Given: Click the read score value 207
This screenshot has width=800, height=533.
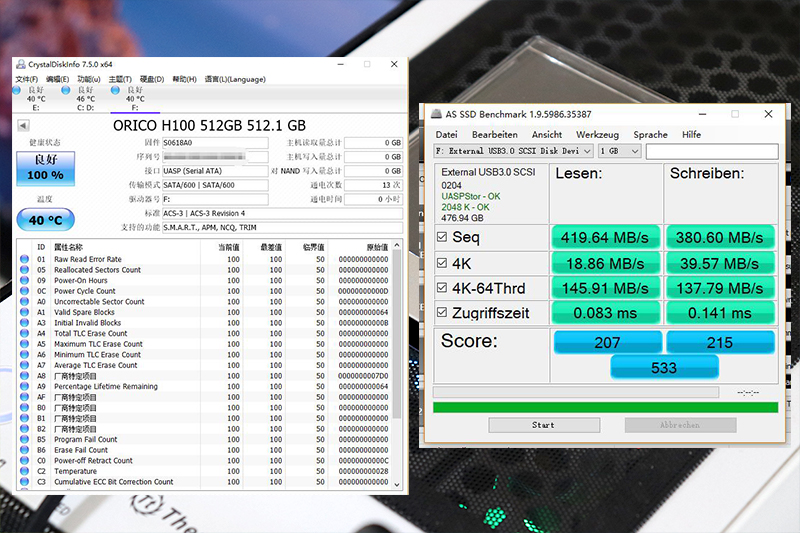Looking at the screenshot, I should pos(607,342).
